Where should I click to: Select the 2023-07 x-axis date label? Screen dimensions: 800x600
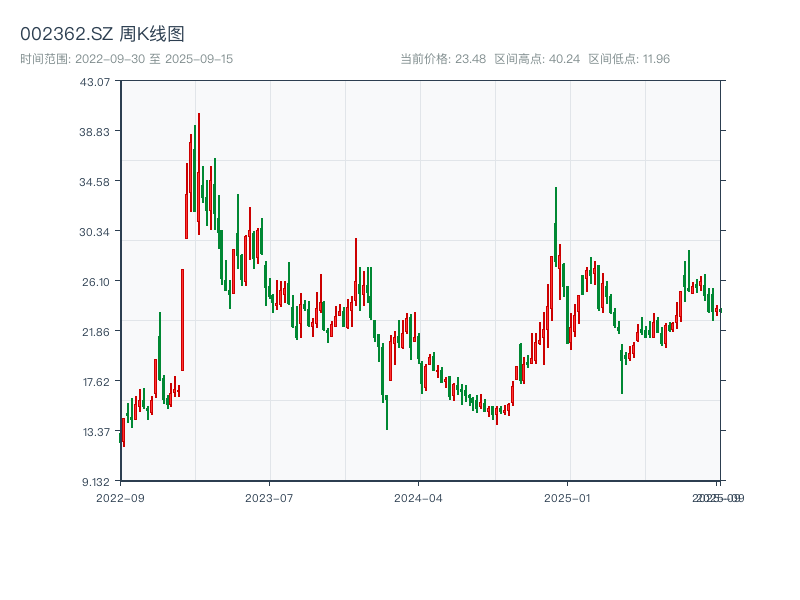click(269, 497)
